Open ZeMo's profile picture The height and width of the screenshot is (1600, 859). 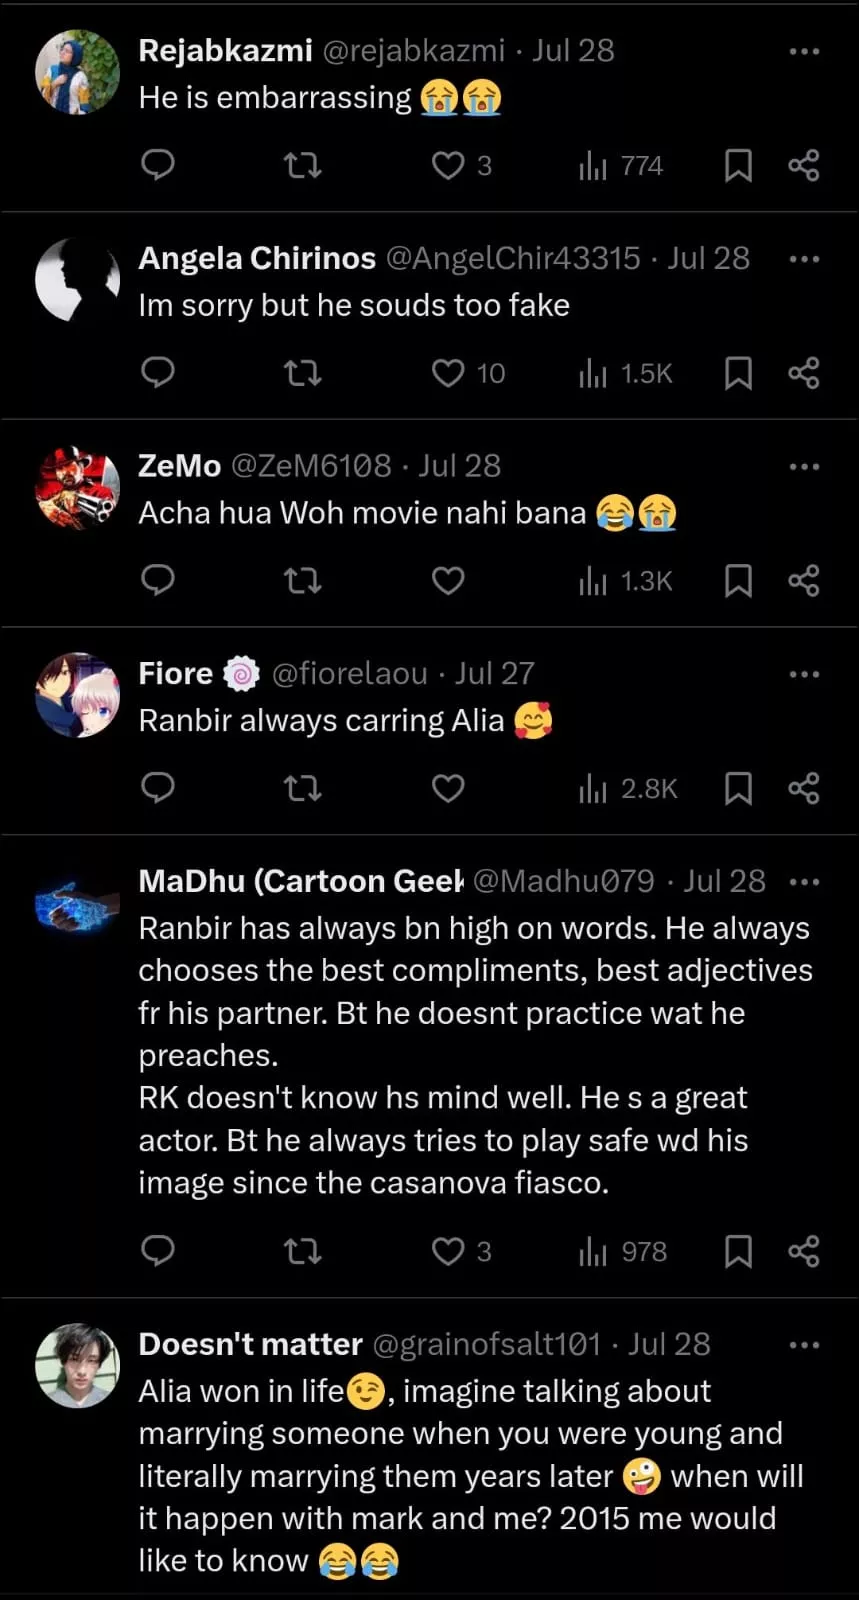click(x=77, y=488)
